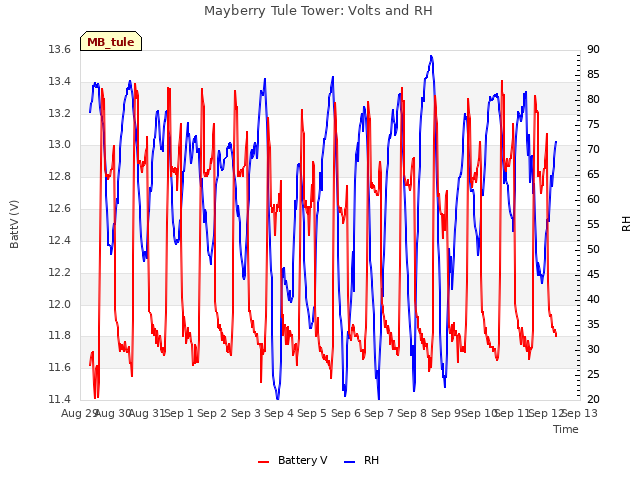
Task: Click the 11.4 tick label
Action: point(59,399)
